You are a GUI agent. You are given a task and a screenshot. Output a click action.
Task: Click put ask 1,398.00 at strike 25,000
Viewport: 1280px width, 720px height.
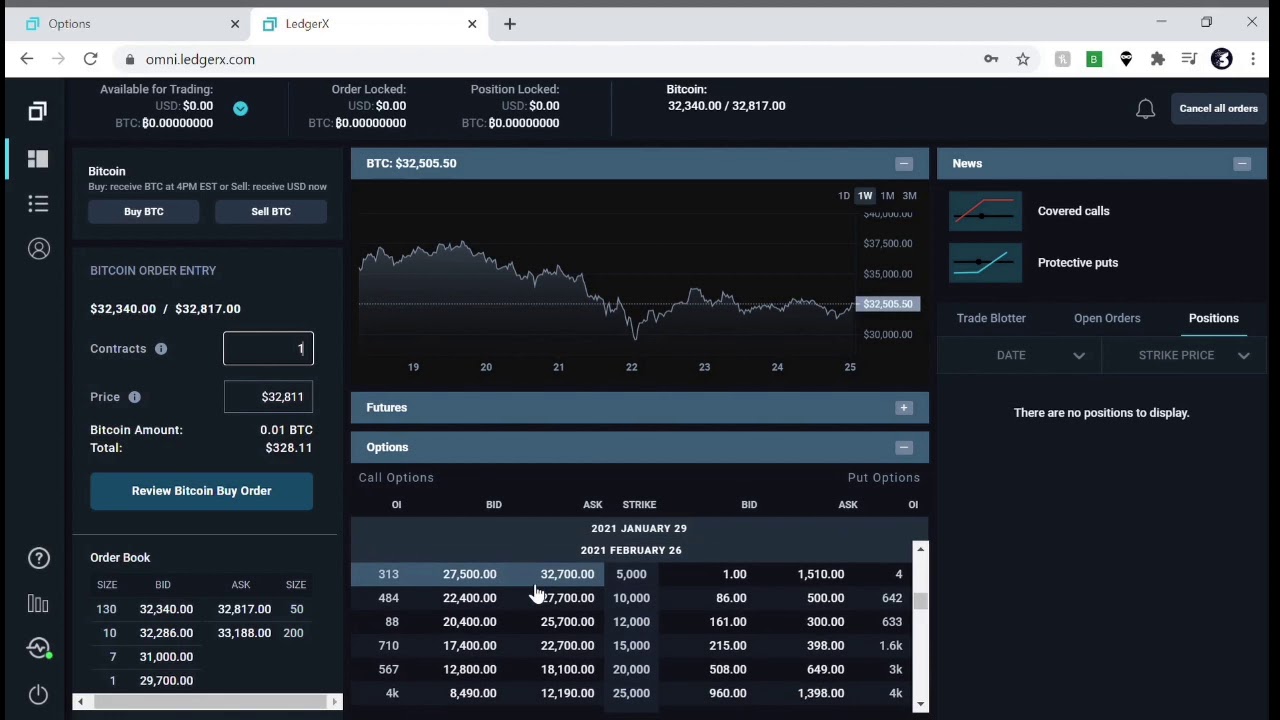(x=820, y=693)
